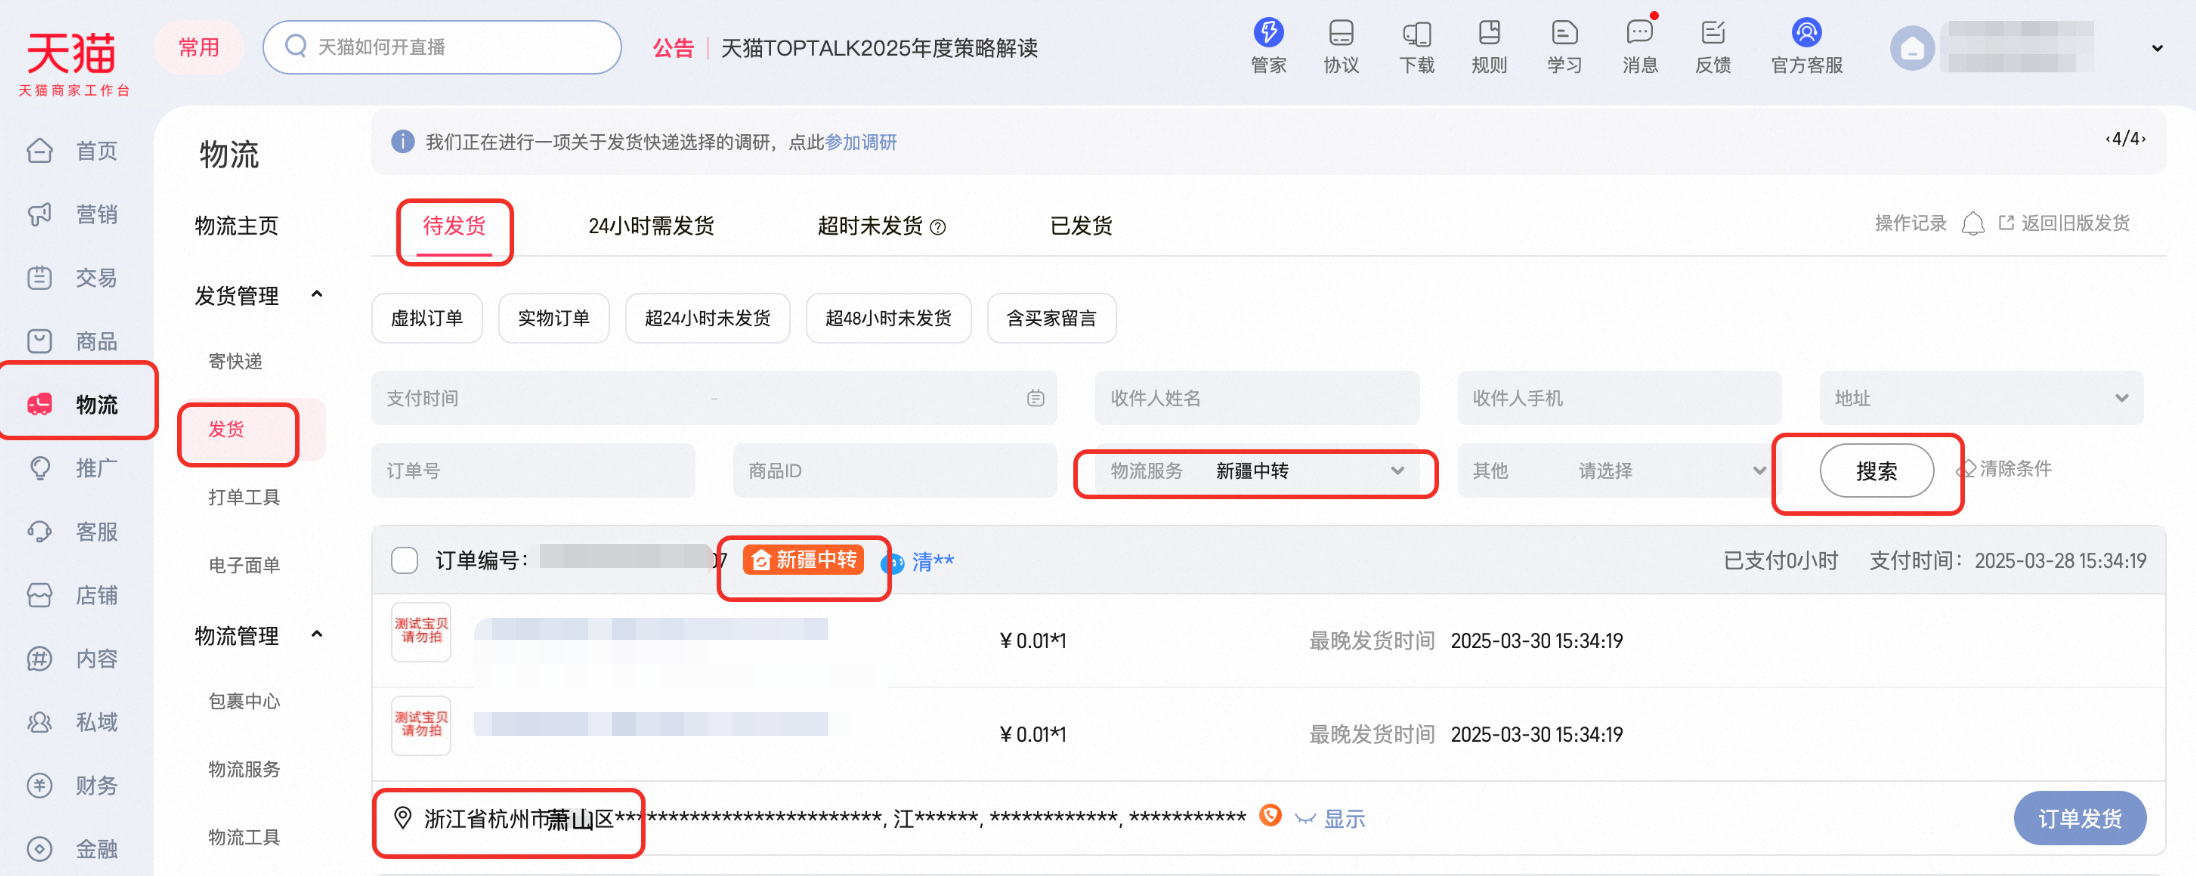The height and width of the screenshot is (876, 2196).
Task: Open 寄快递 in the submenu
Action: pyautogui.click(x=235, y=361)
